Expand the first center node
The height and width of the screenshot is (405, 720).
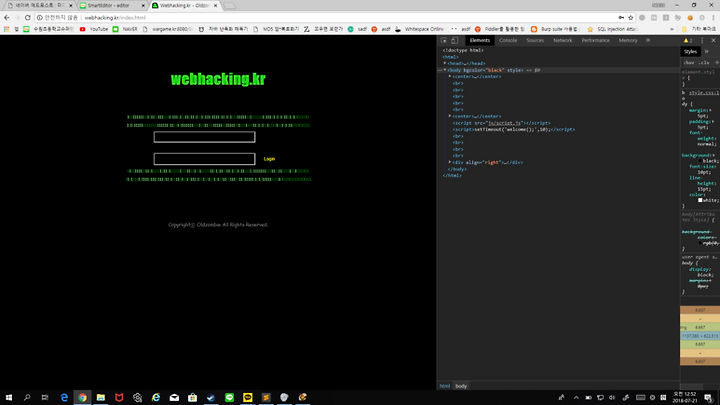point(450,77)
